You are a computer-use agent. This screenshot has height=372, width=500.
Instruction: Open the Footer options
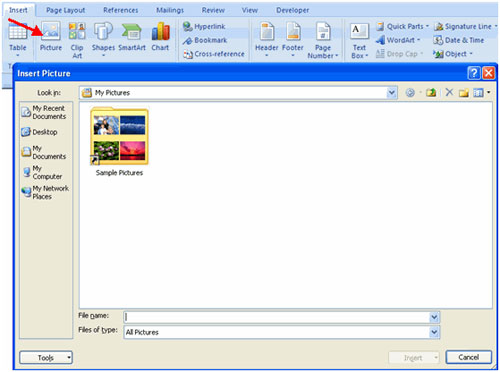(293, 40)
